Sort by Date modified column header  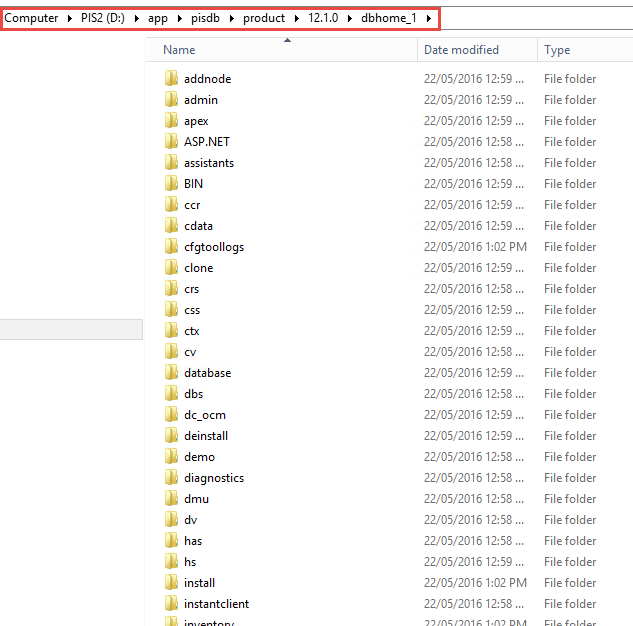463,50
